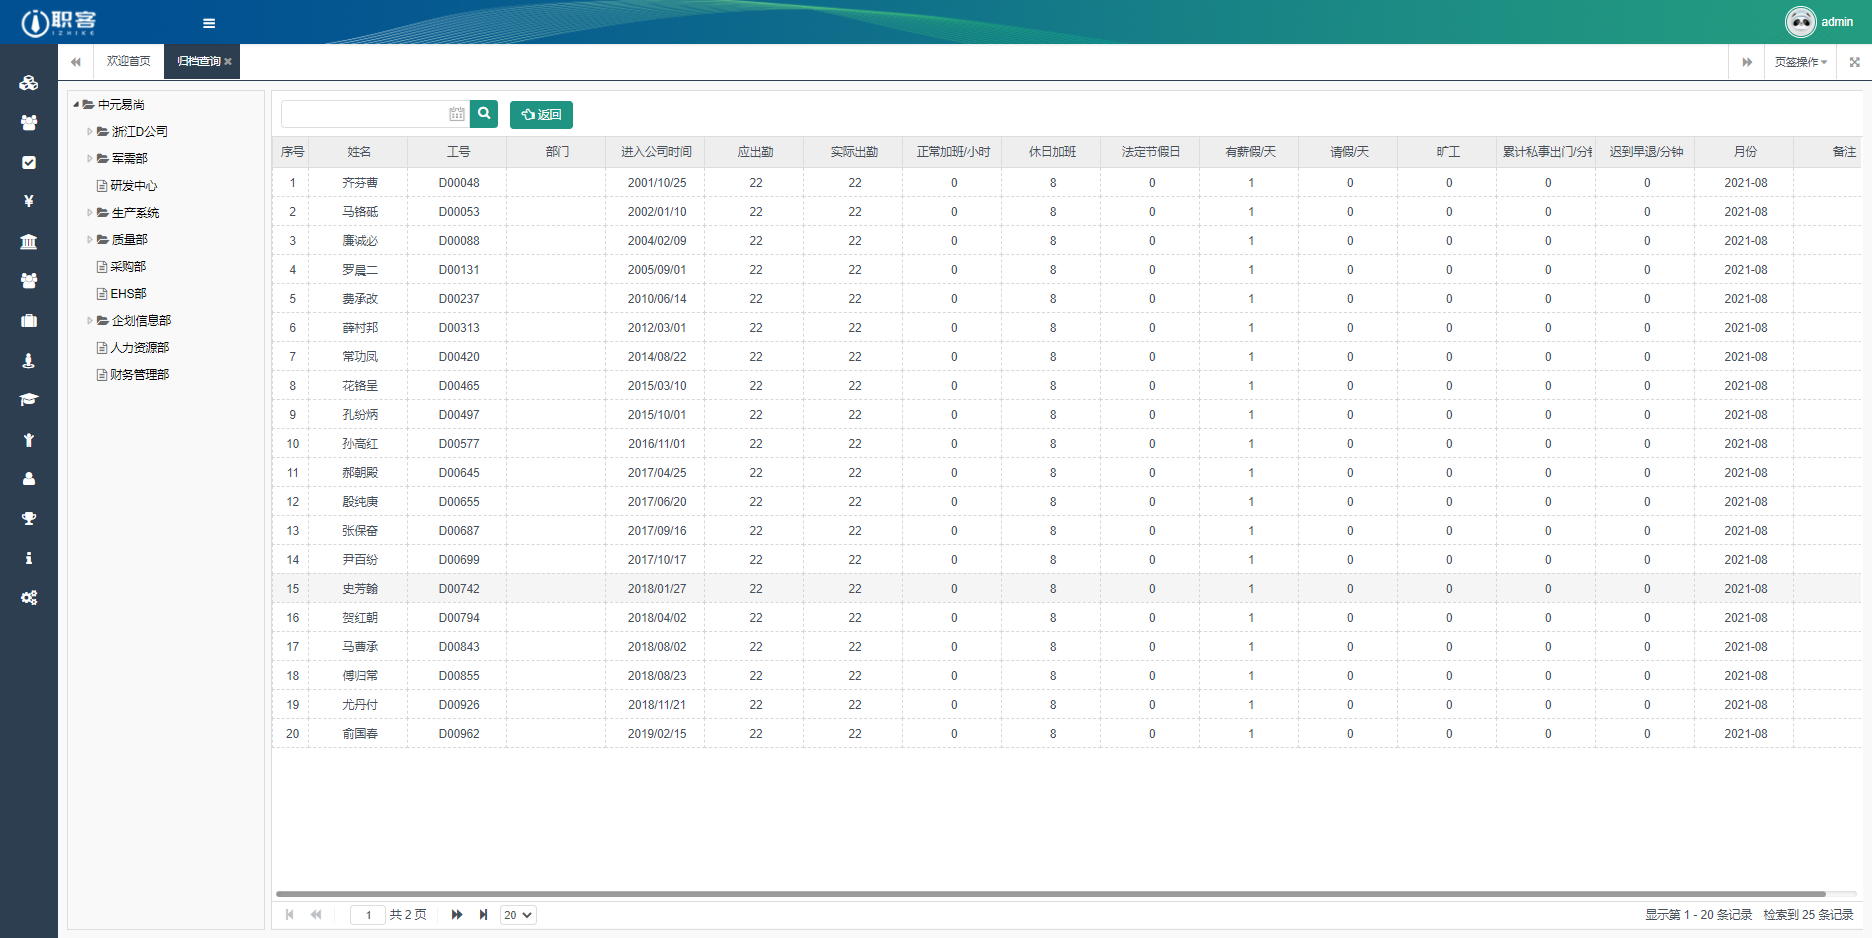Switch to the 欢迎首页 tab
Screen dimensions: 1872x938
(129, 62)
